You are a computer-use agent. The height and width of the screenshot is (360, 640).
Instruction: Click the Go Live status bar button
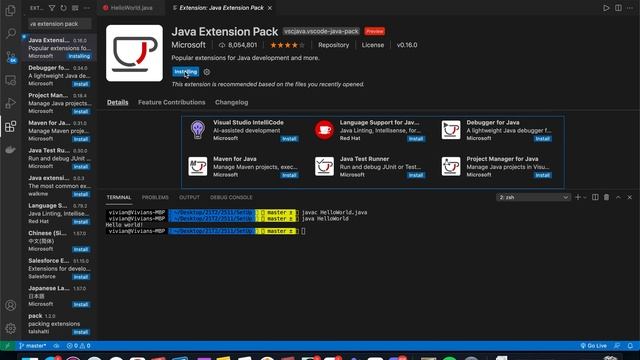click(593, 346)
